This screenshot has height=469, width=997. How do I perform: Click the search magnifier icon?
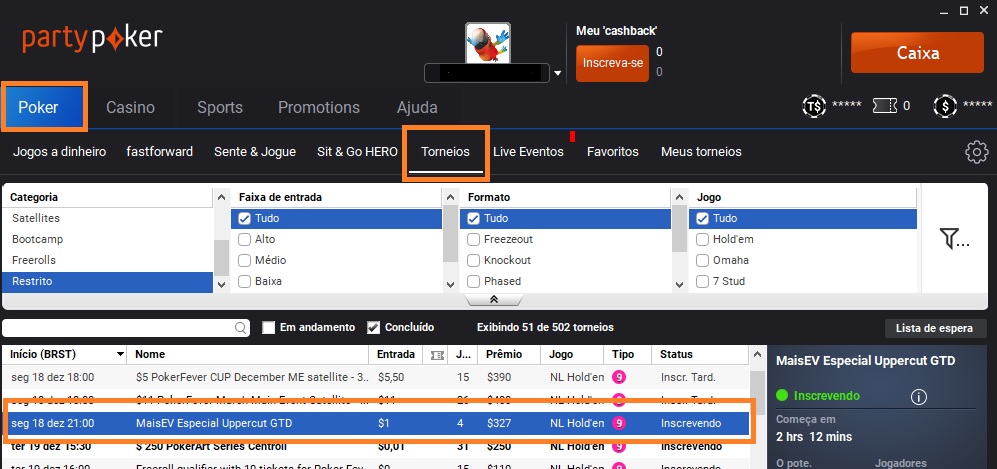[x=242, y=328]
